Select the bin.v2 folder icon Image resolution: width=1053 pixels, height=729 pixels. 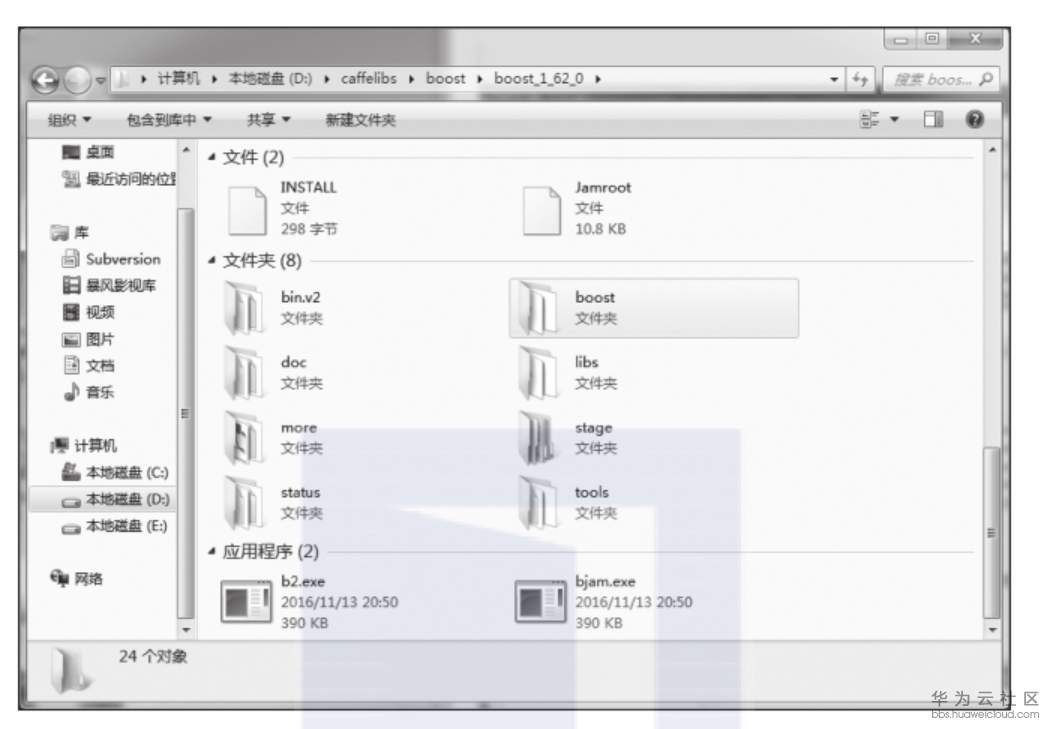(x=243, y=308)
